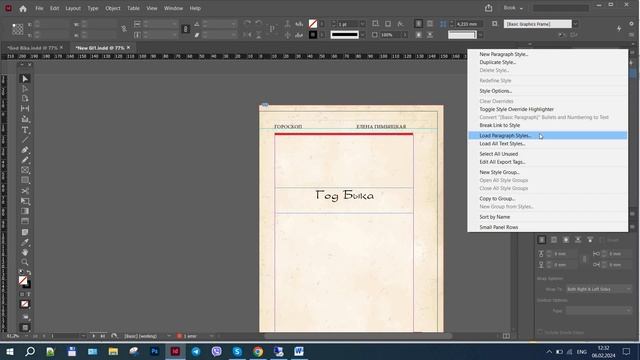Select the Pen tool
The height and width of the screenshot is (360, 640).
[x=25, y=150]
